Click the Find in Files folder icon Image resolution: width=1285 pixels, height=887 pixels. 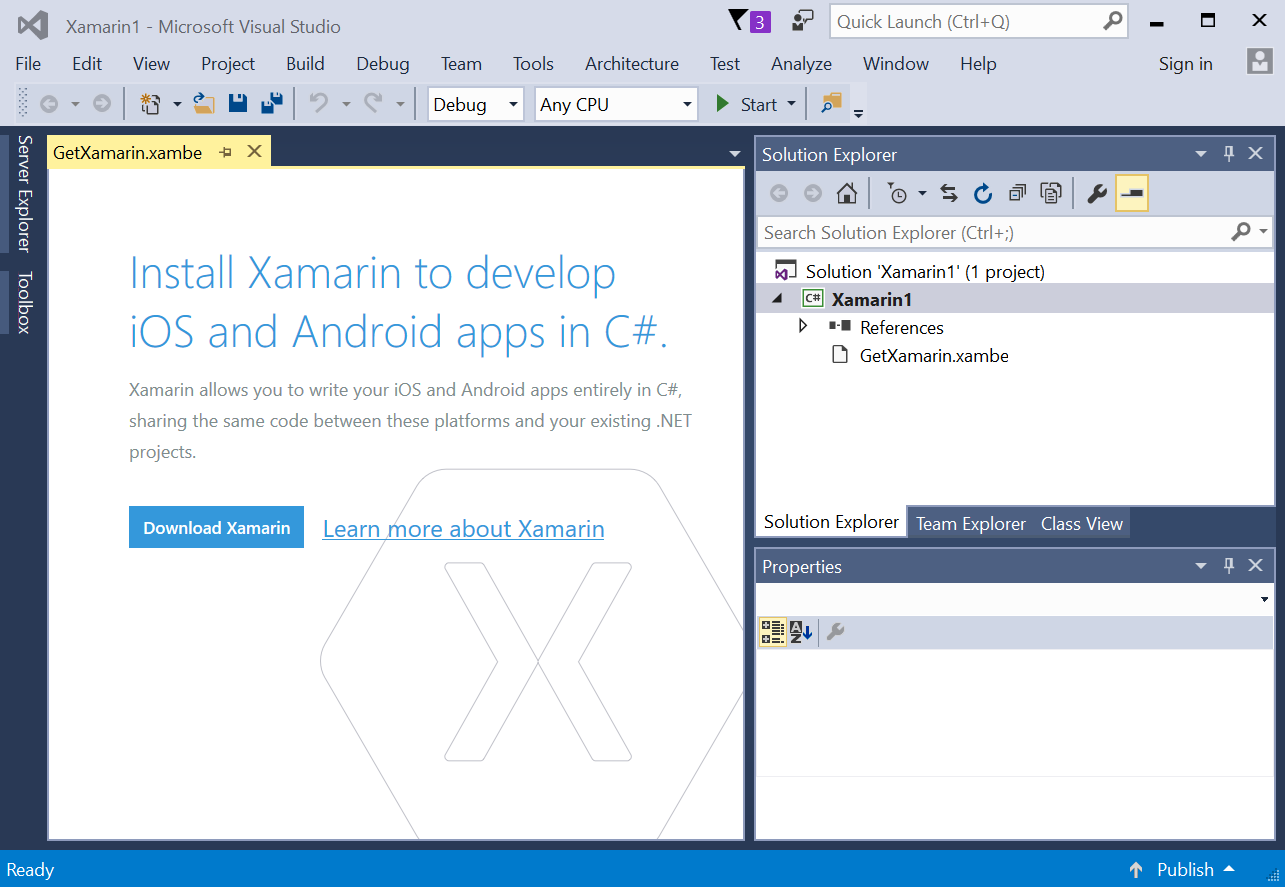click(831, 103)
